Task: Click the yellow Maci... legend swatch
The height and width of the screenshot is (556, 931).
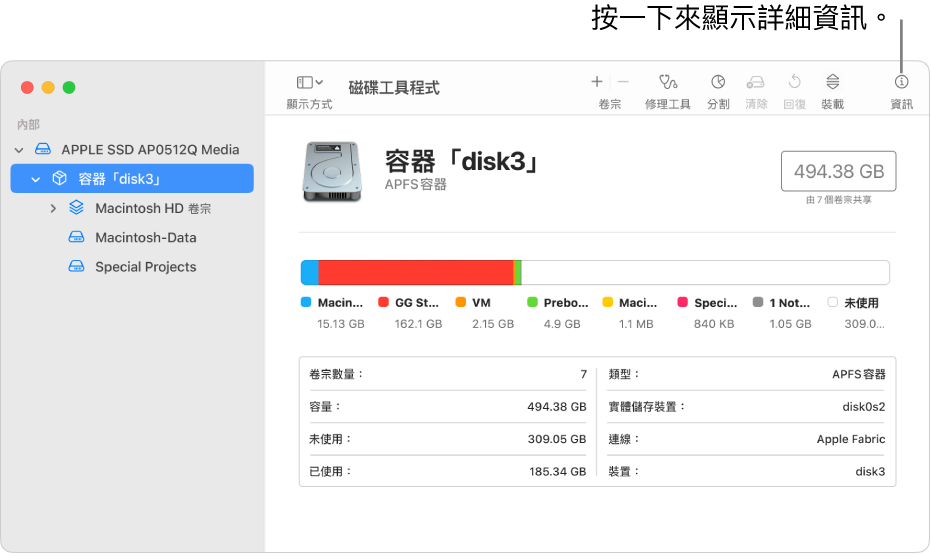Action: [x=607, y=302]
